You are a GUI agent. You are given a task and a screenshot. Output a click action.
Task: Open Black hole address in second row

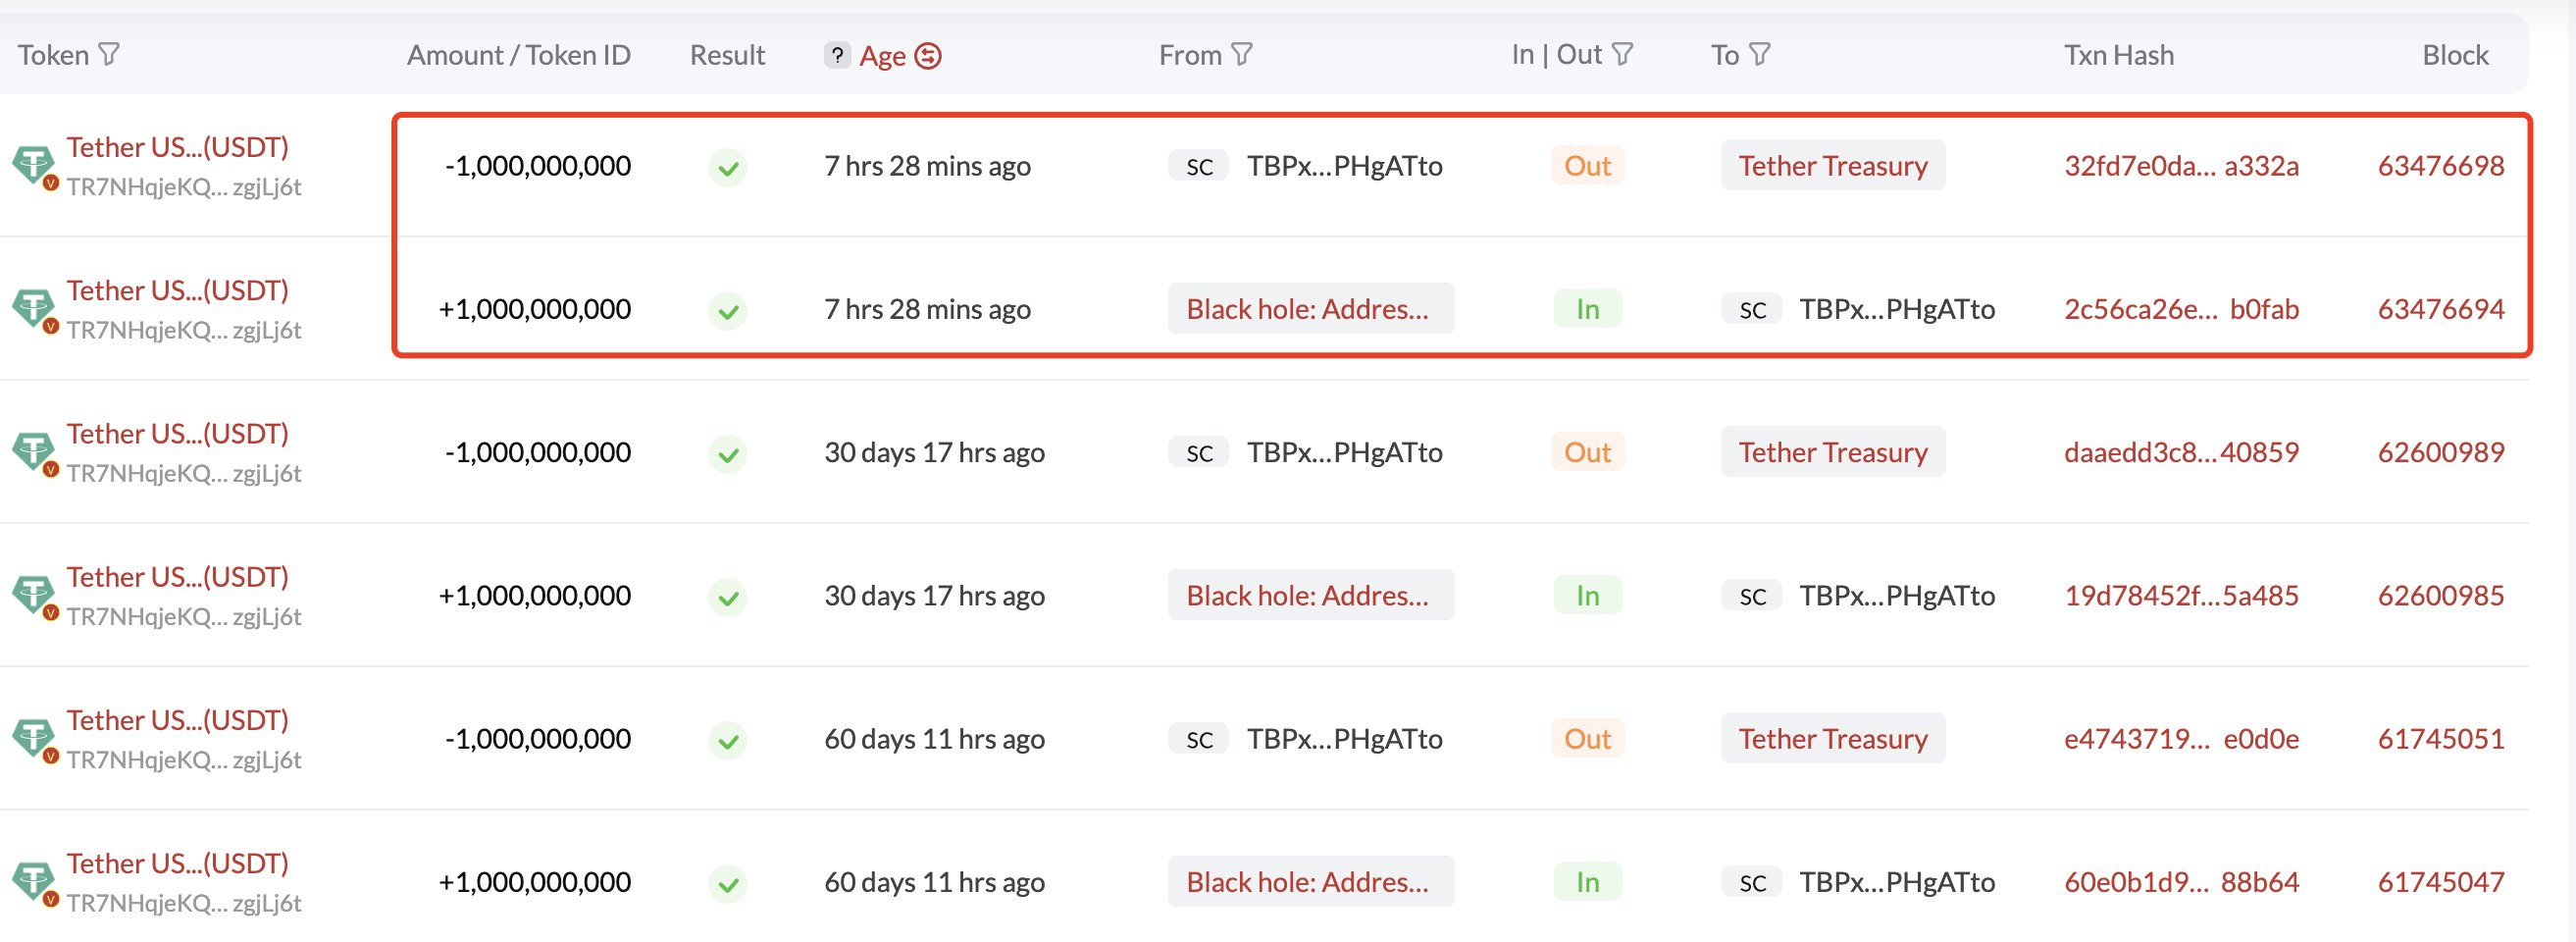pyautogui.click(x=1309, y=309)
